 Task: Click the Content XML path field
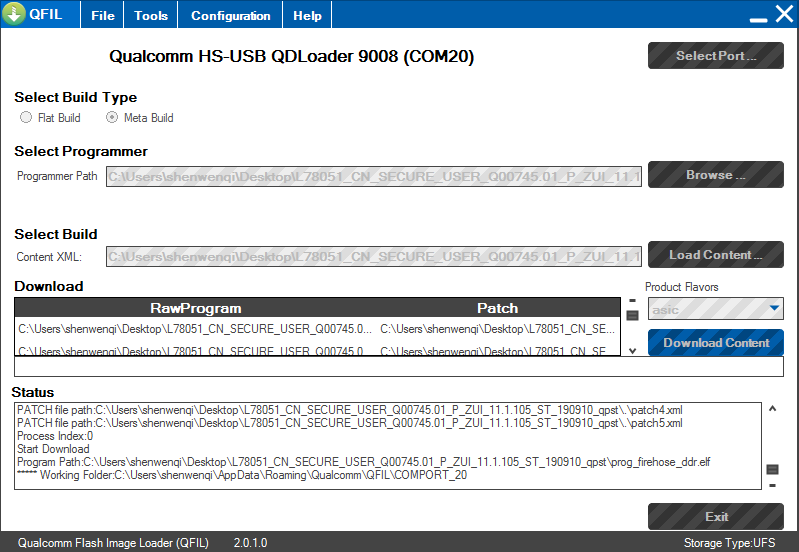(374, 256)
